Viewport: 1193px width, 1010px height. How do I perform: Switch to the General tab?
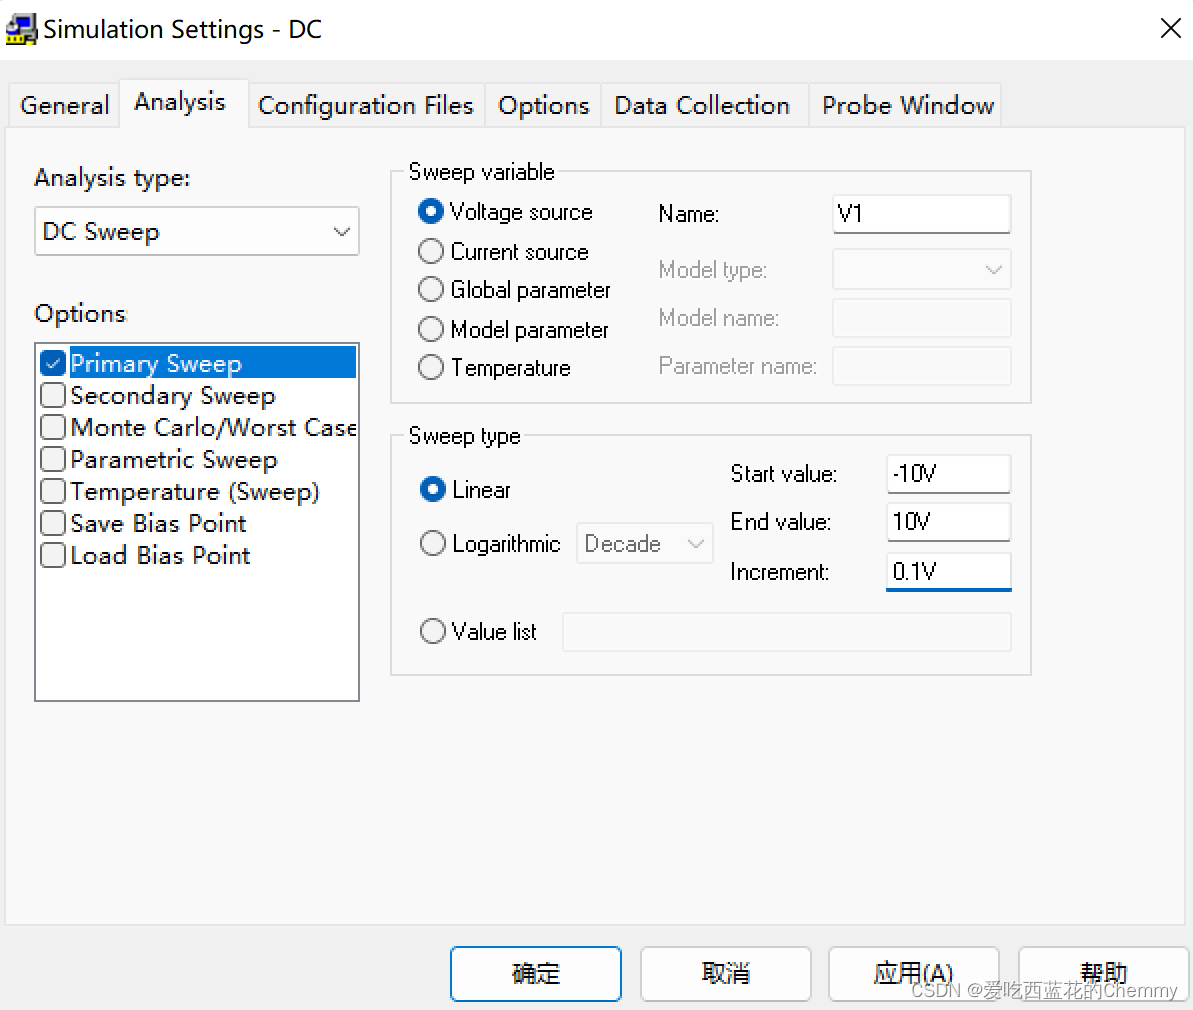[x=64, y=105]
